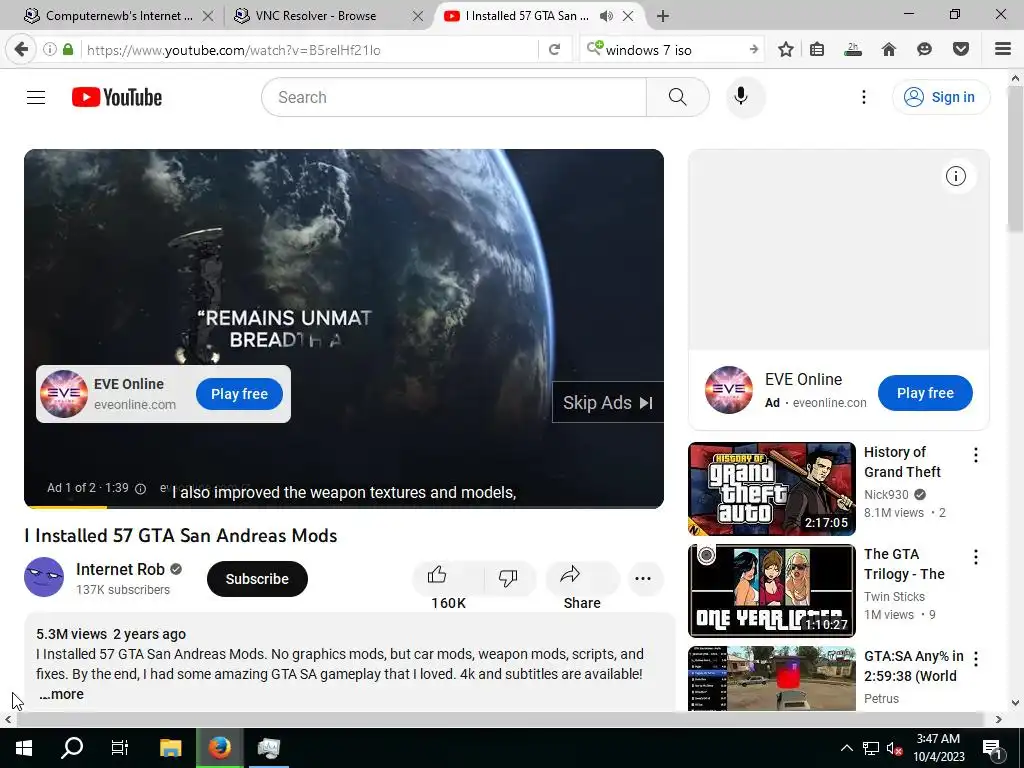Go back with the browser back arrow
1024x768 pixels.
(x=21, y=50)
